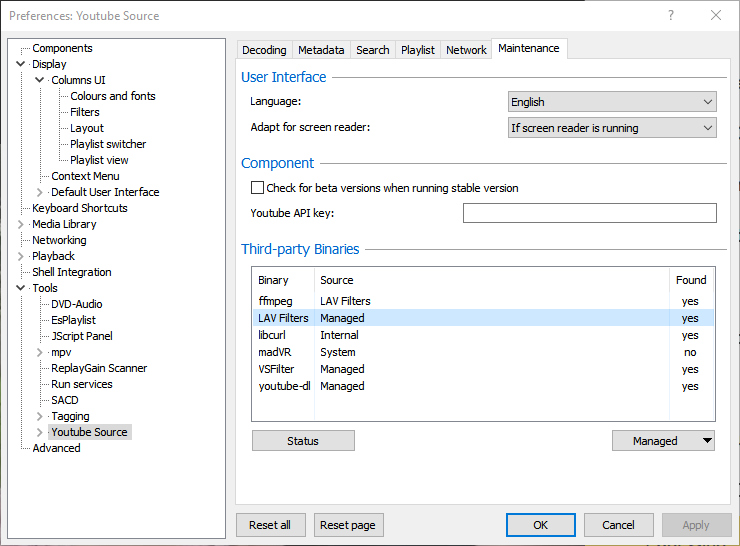Enable check for beta versions checkbox
The image size is (740, 546).
pos(258,188)
